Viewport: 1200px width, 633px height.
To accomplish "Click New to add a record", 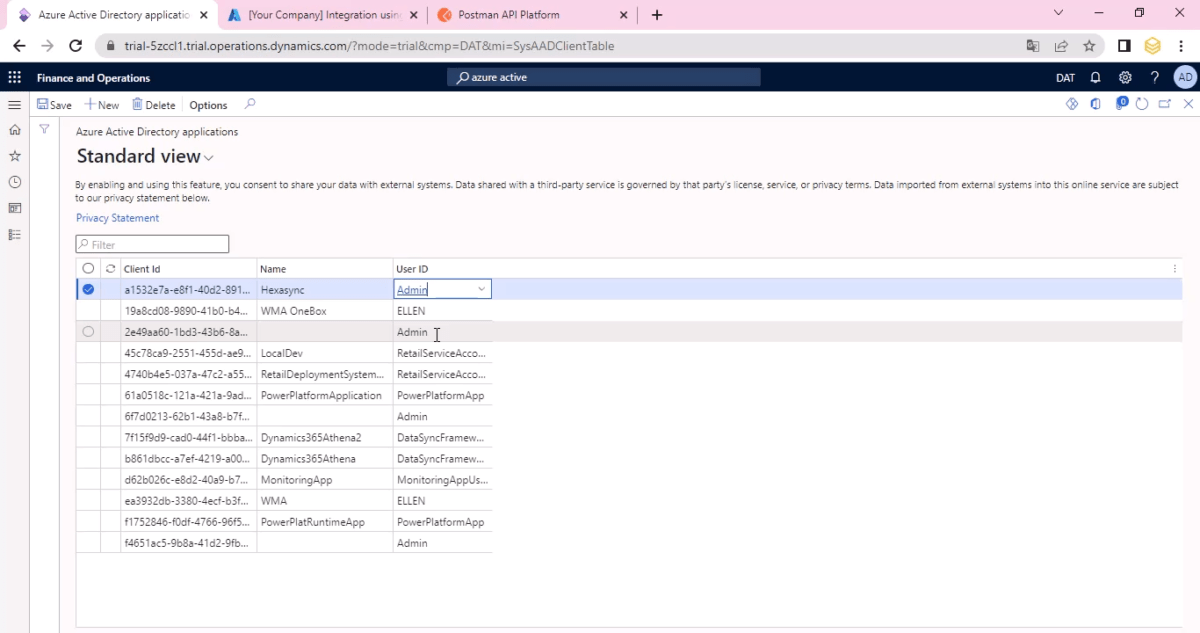I will [x=102, y=105].
